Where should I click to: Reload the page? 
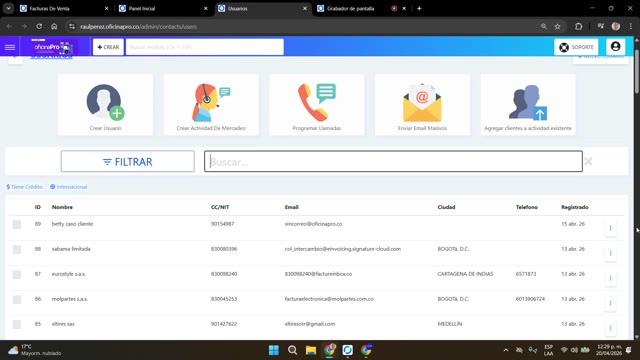point(39,26)
